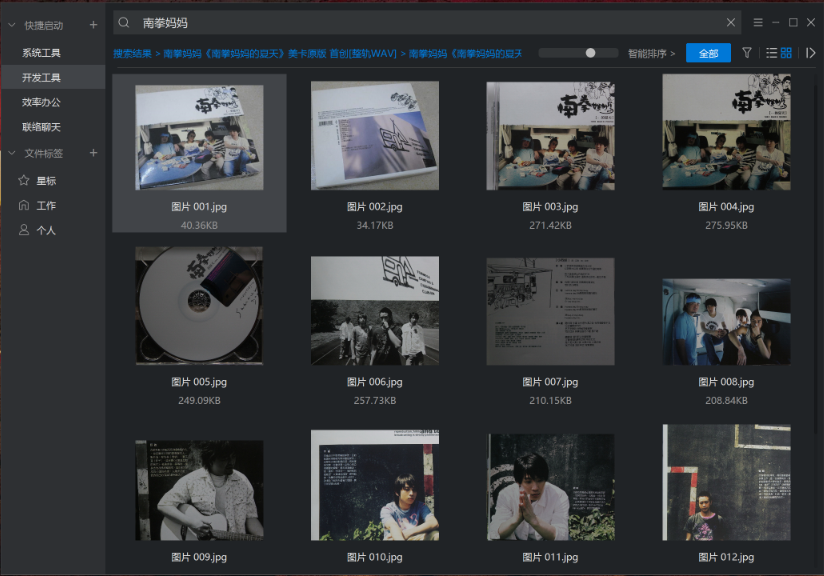Toggle the side preview panel arrow
The height and width of the screenshot is (576, 824).
[811, 53]
